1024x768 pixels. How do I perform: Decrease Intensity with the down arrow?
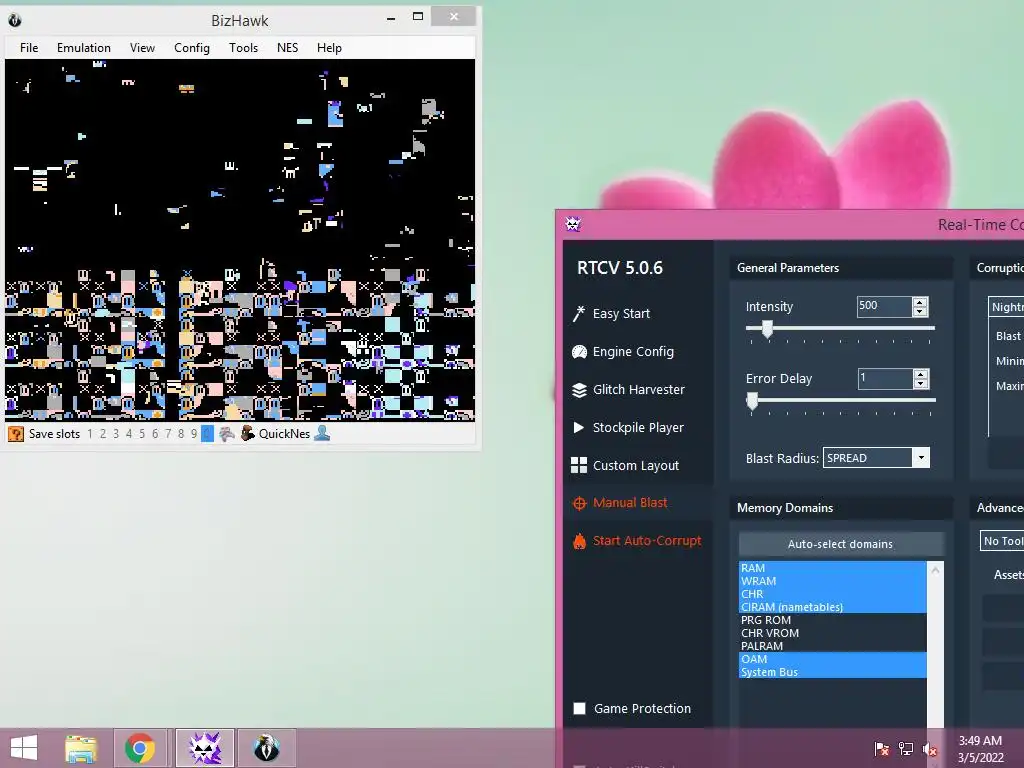tap(920, 311)
